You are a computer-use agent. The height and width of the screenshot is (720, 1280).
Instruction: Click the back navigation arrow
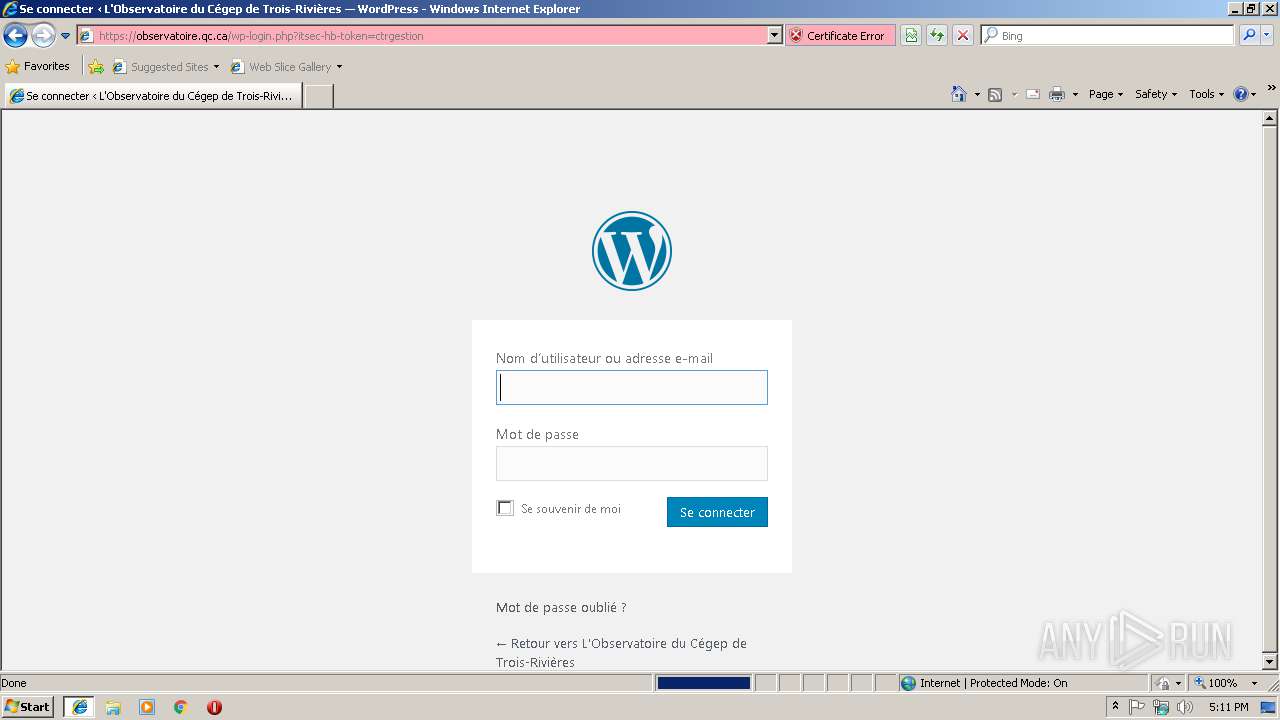click(15, 36)
